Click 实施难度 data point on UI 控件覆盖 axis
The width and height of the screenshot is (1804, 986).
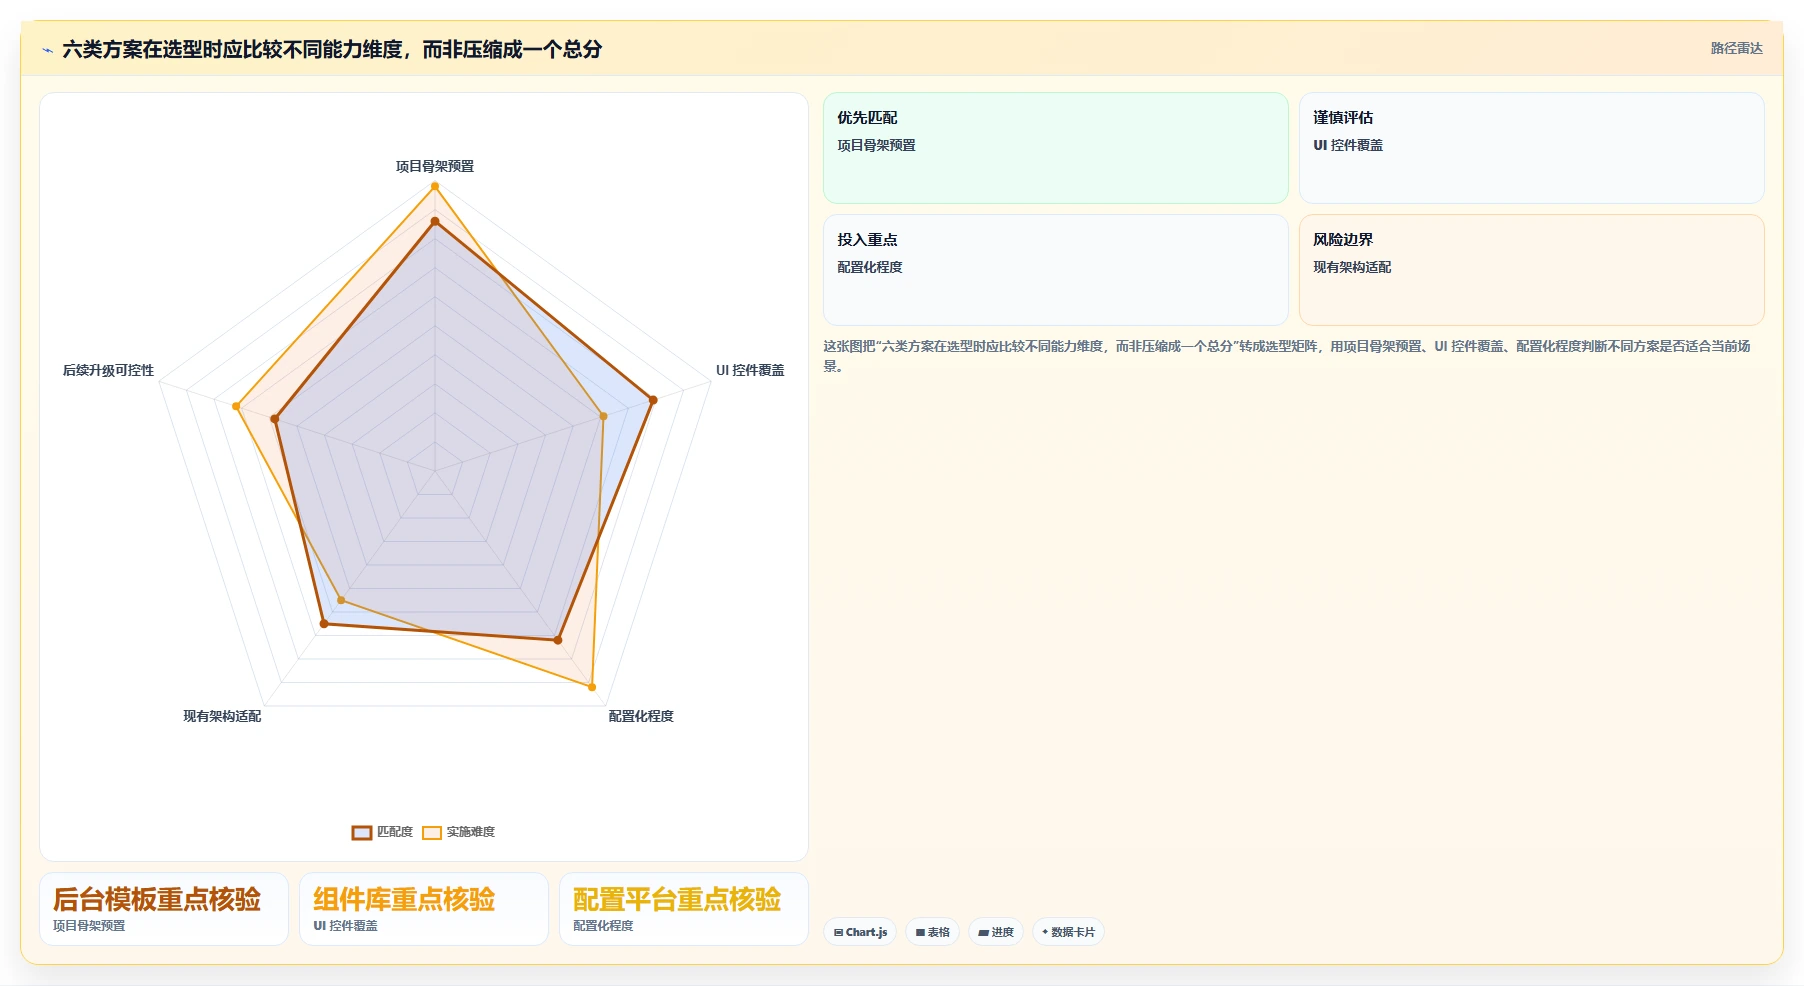click(603, 416)
